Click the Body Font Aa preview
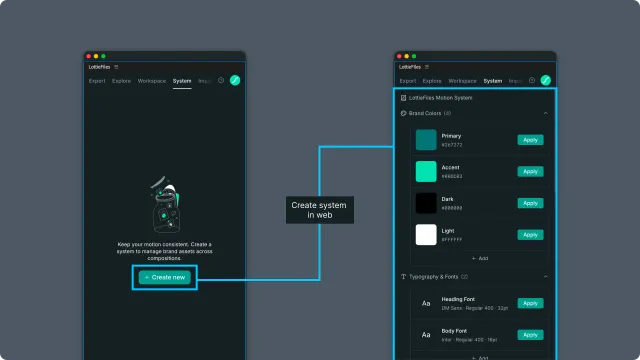This screenshot has height=360, width=640. pyautogui.click(x=426, y=335)
